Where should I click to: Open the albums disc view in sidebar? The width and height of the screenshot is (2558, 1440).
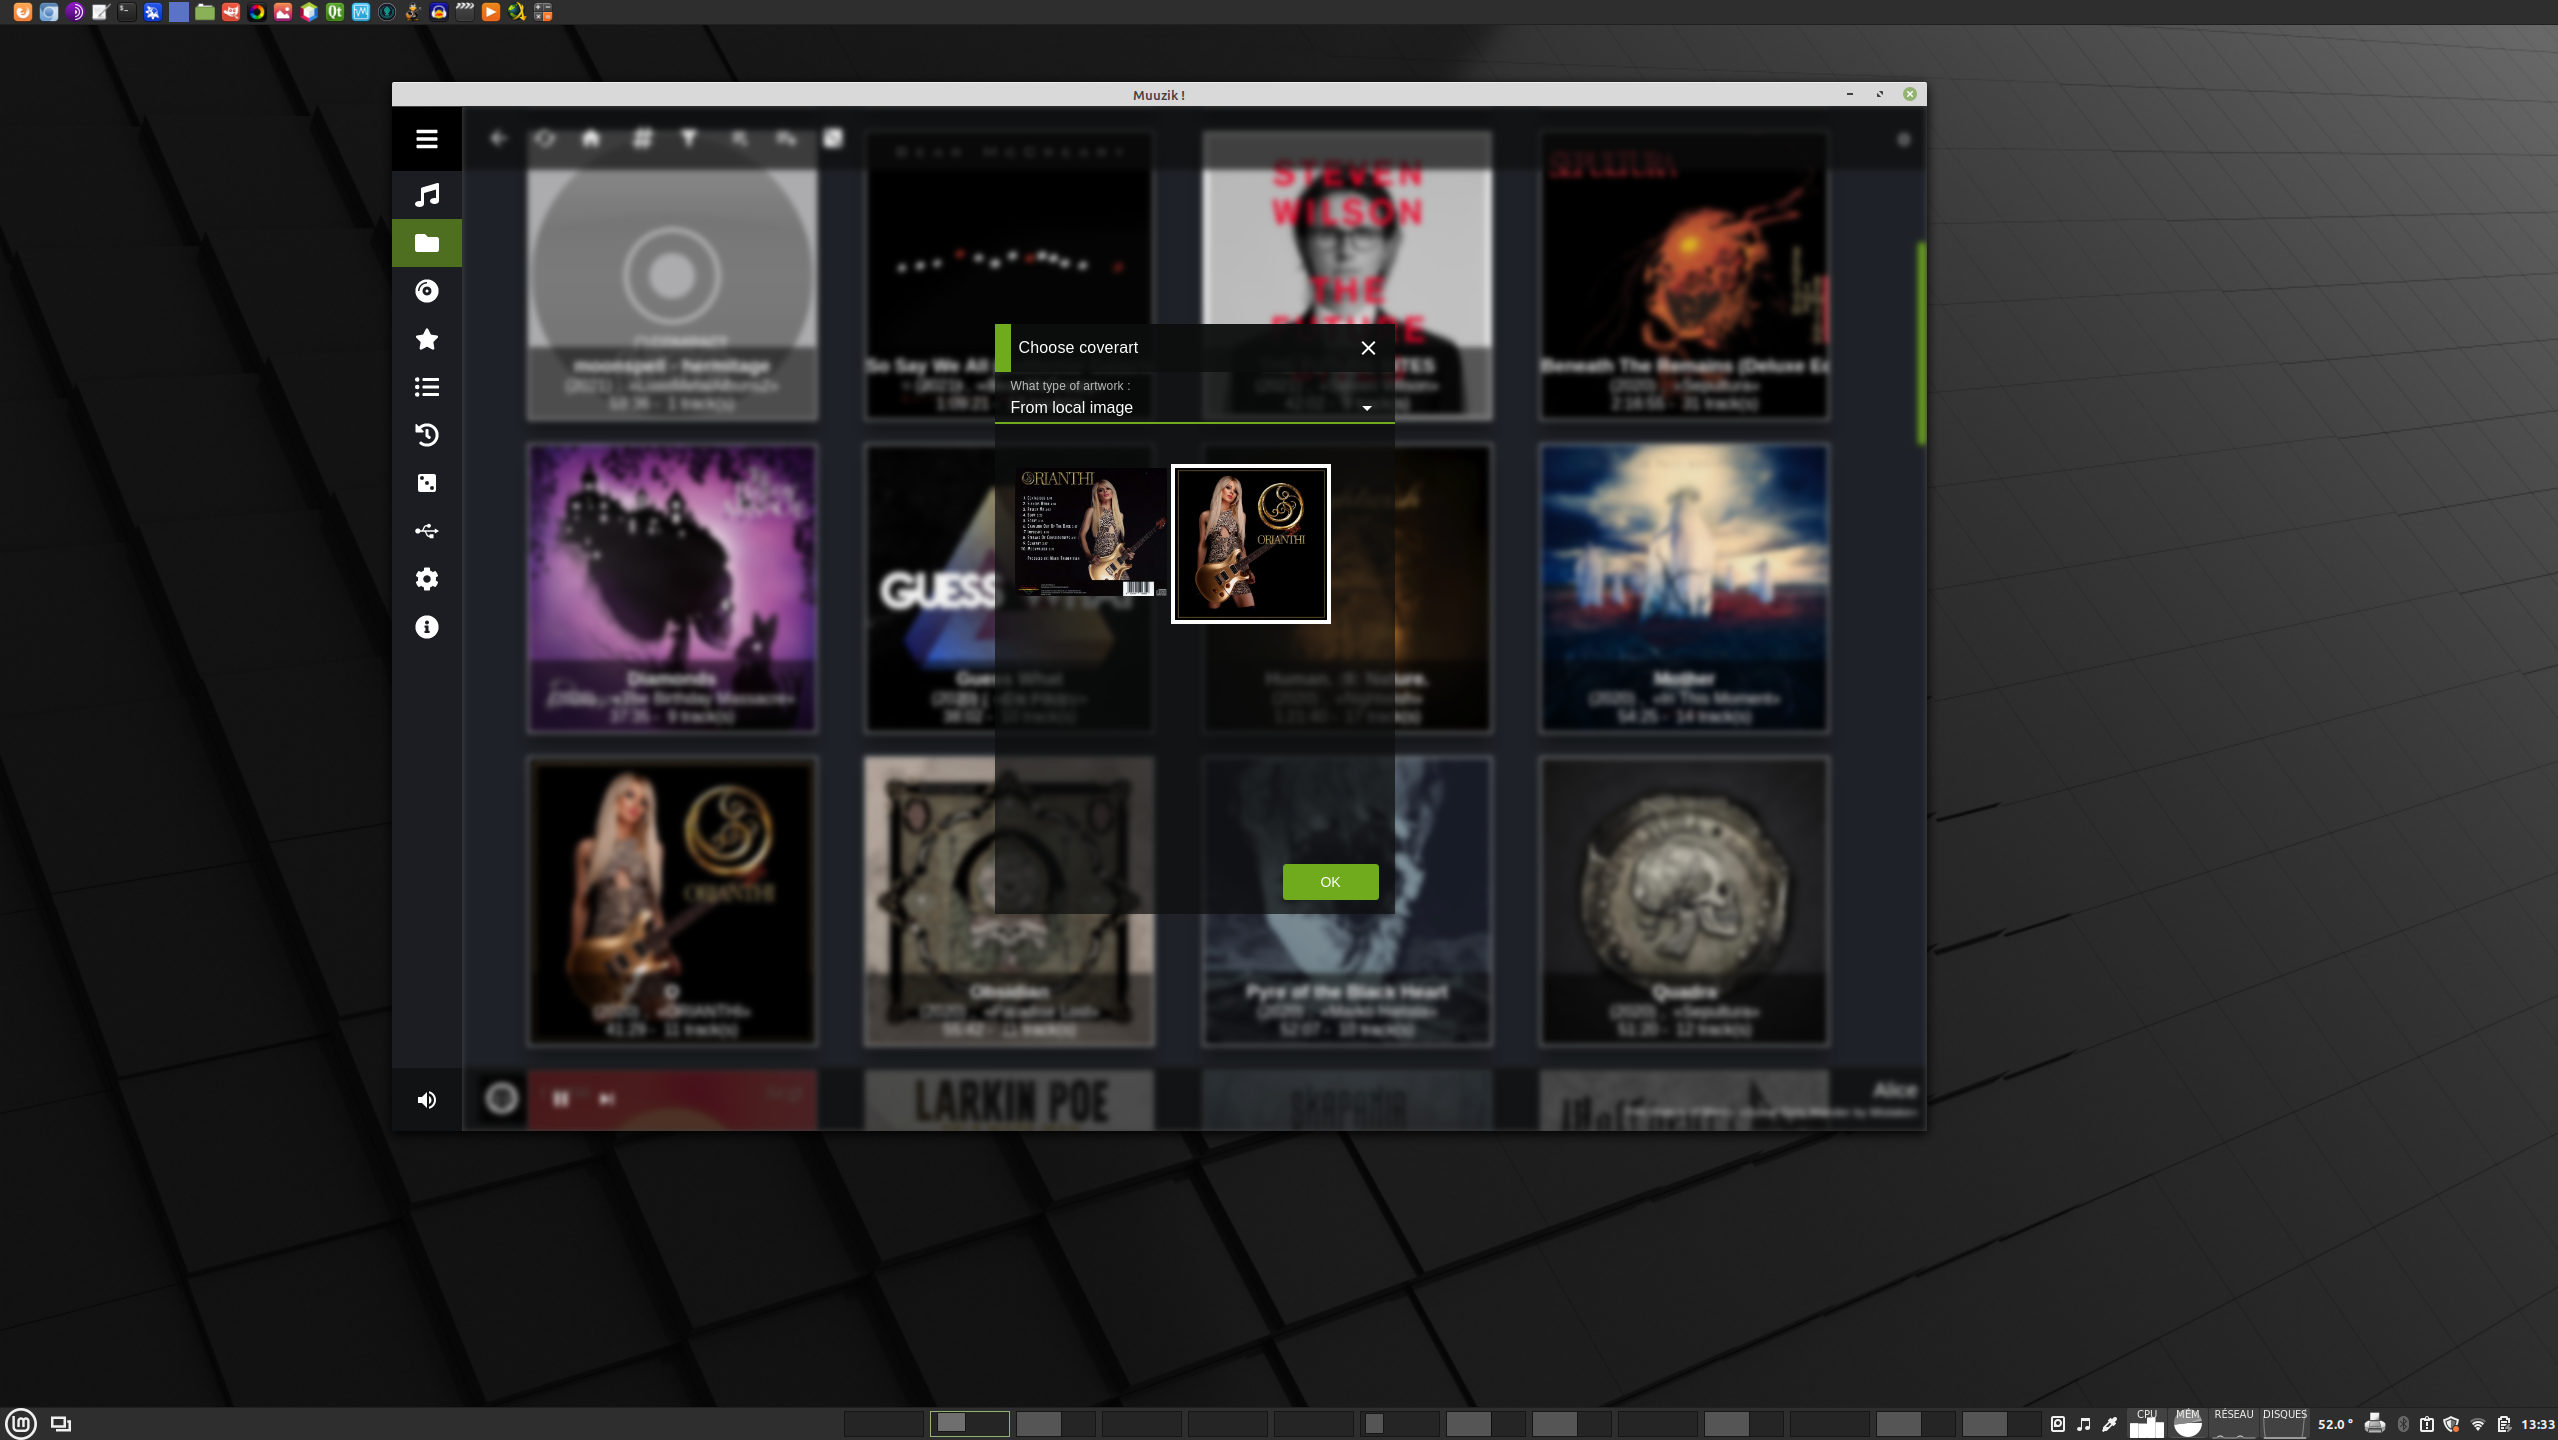click(x=427, y=291)
